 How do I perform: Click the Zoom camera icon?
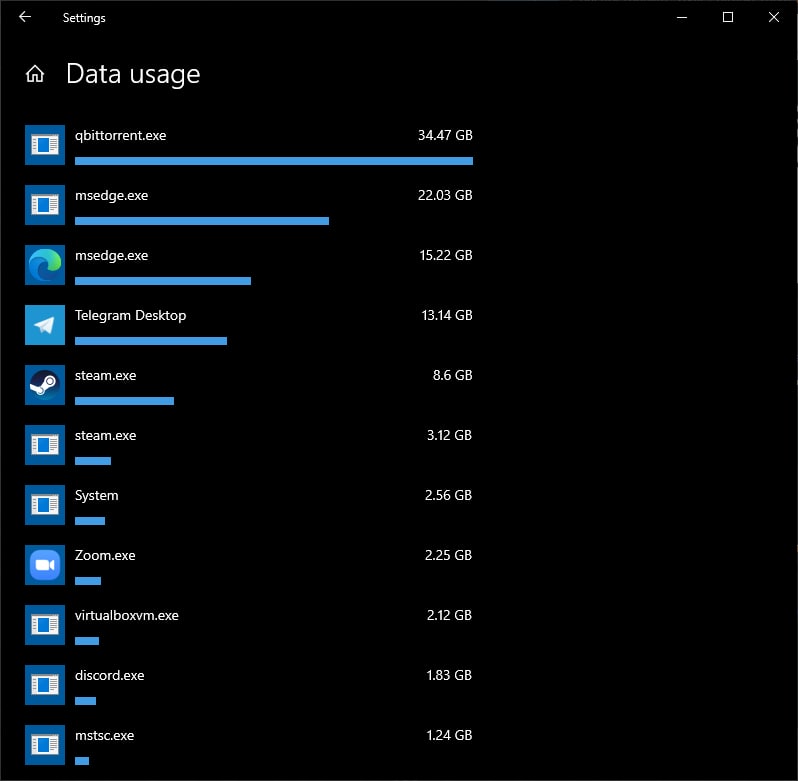(x=44, y=565)
